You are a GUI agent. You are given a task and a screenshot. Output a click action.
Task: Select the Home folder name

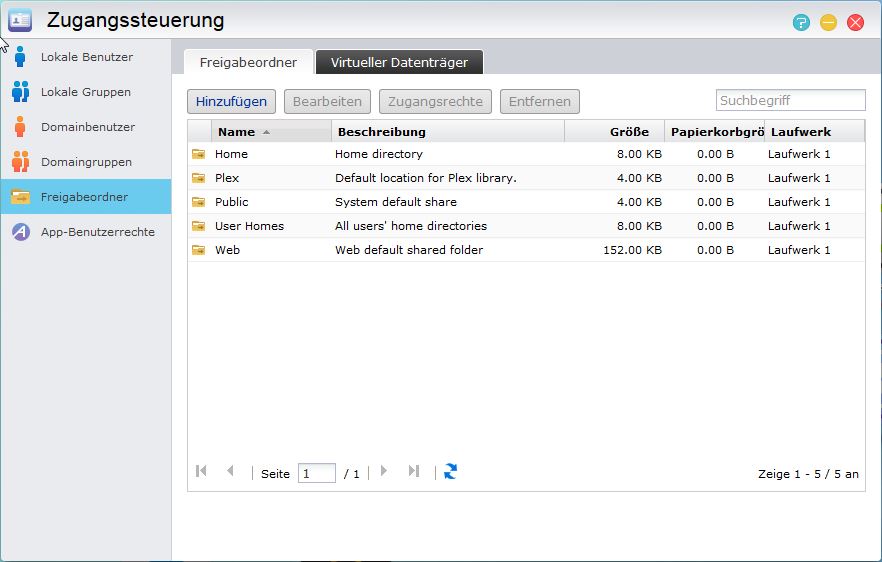pos(231,154)
